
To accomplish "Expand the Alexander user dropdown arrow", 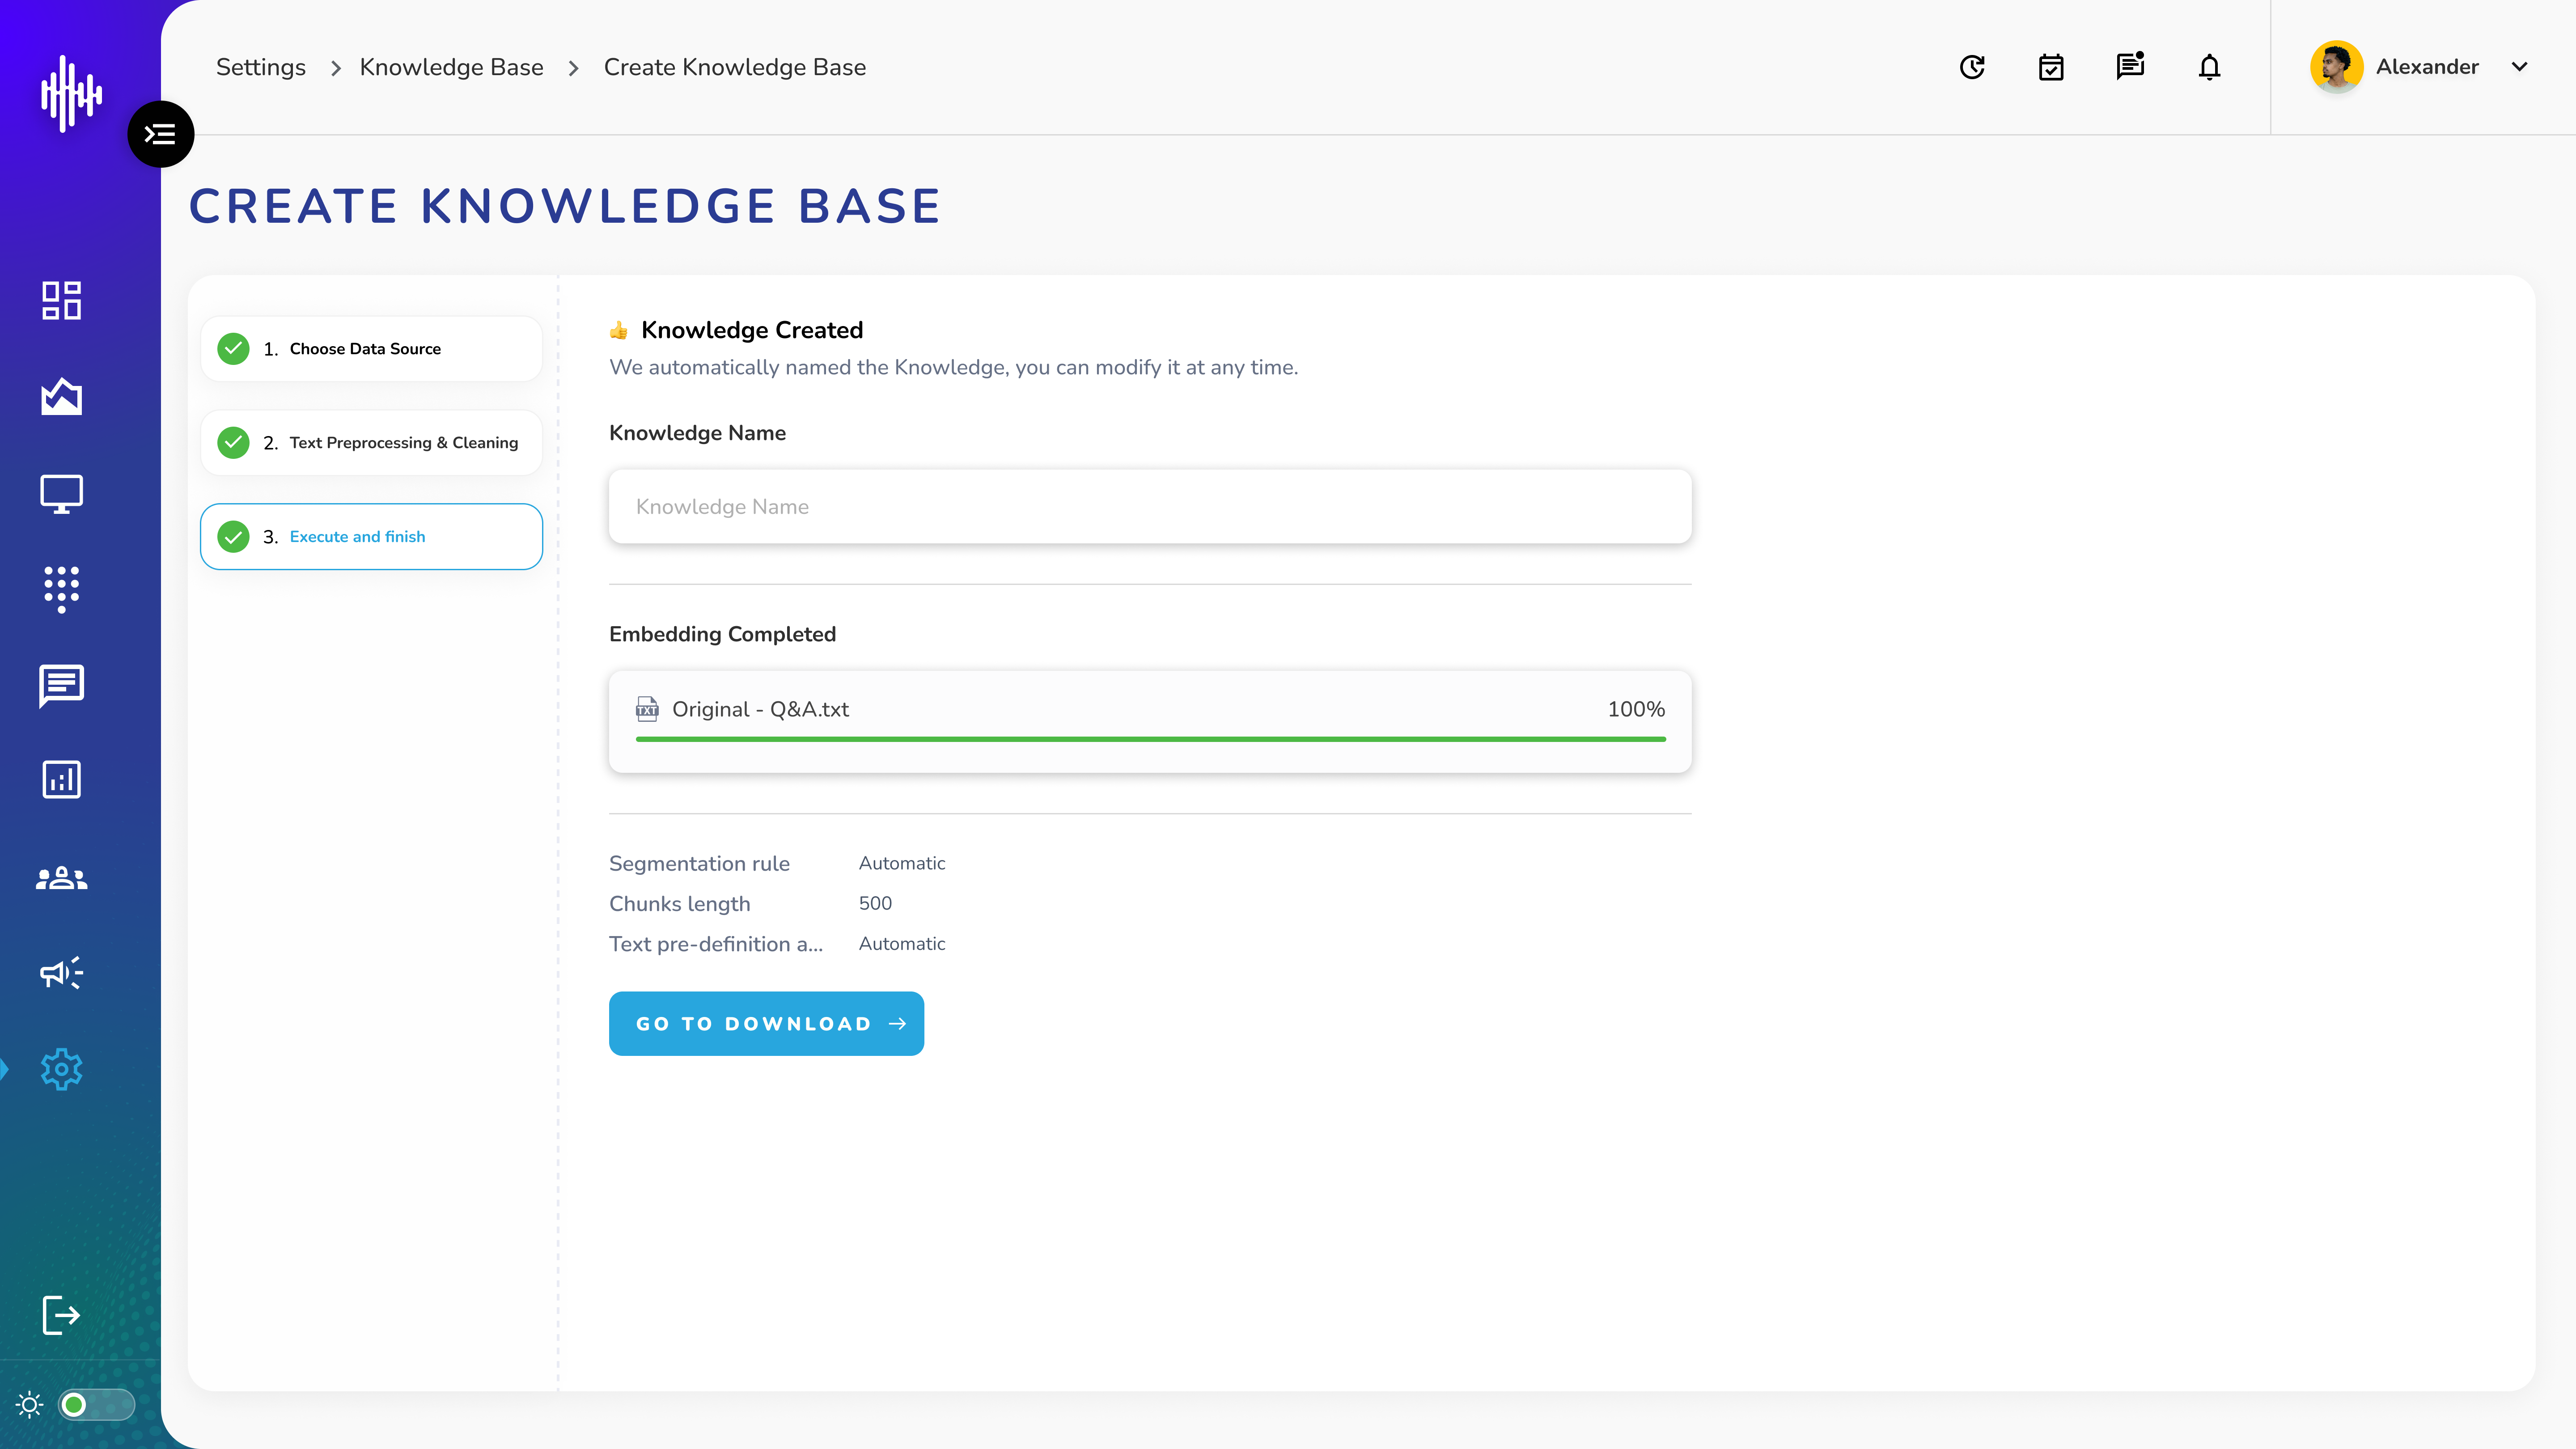I will [2520, 67].
